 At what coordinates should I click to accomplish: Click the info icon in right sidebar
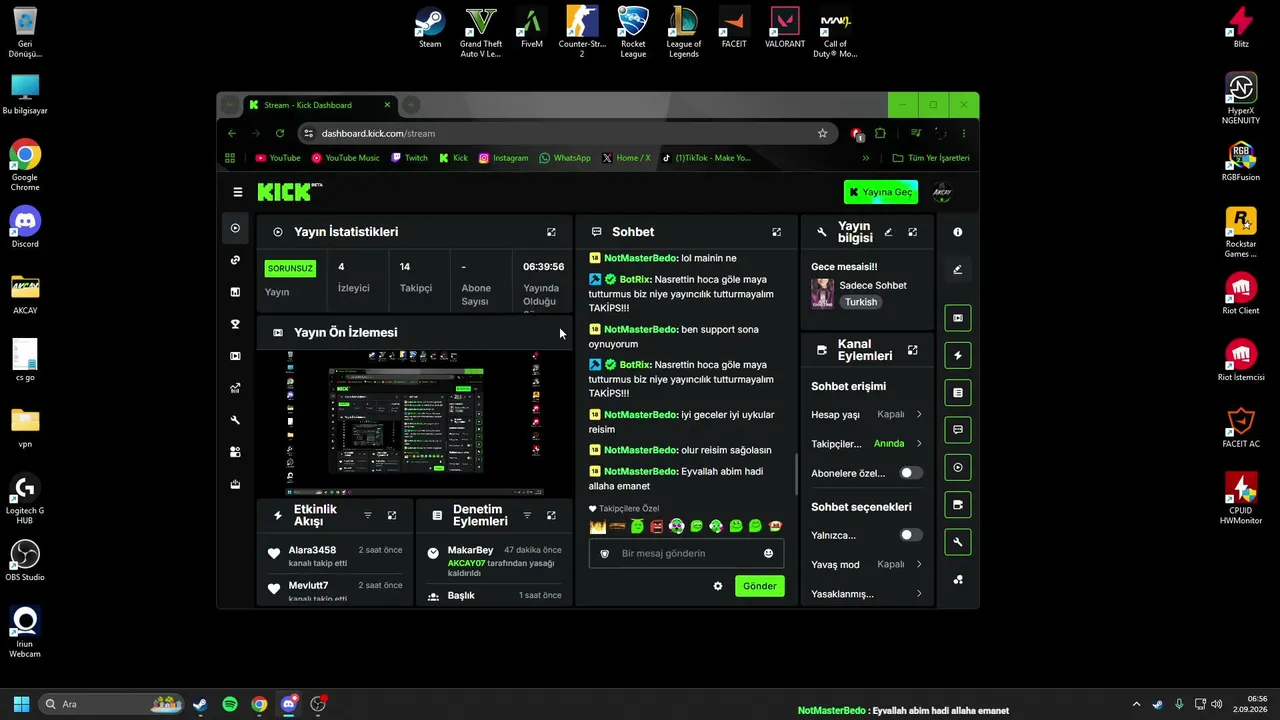(x=958, y=232)
